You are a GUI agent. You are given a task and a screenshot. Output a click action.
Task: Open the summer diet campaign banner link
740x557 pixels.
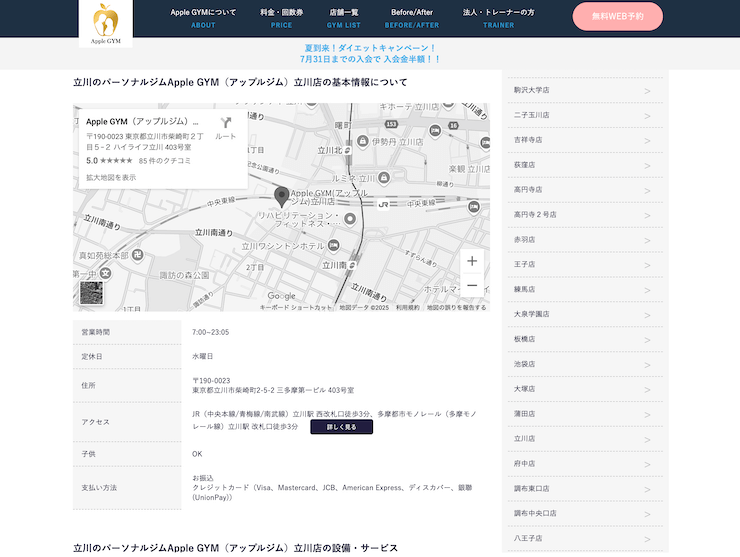370,53
